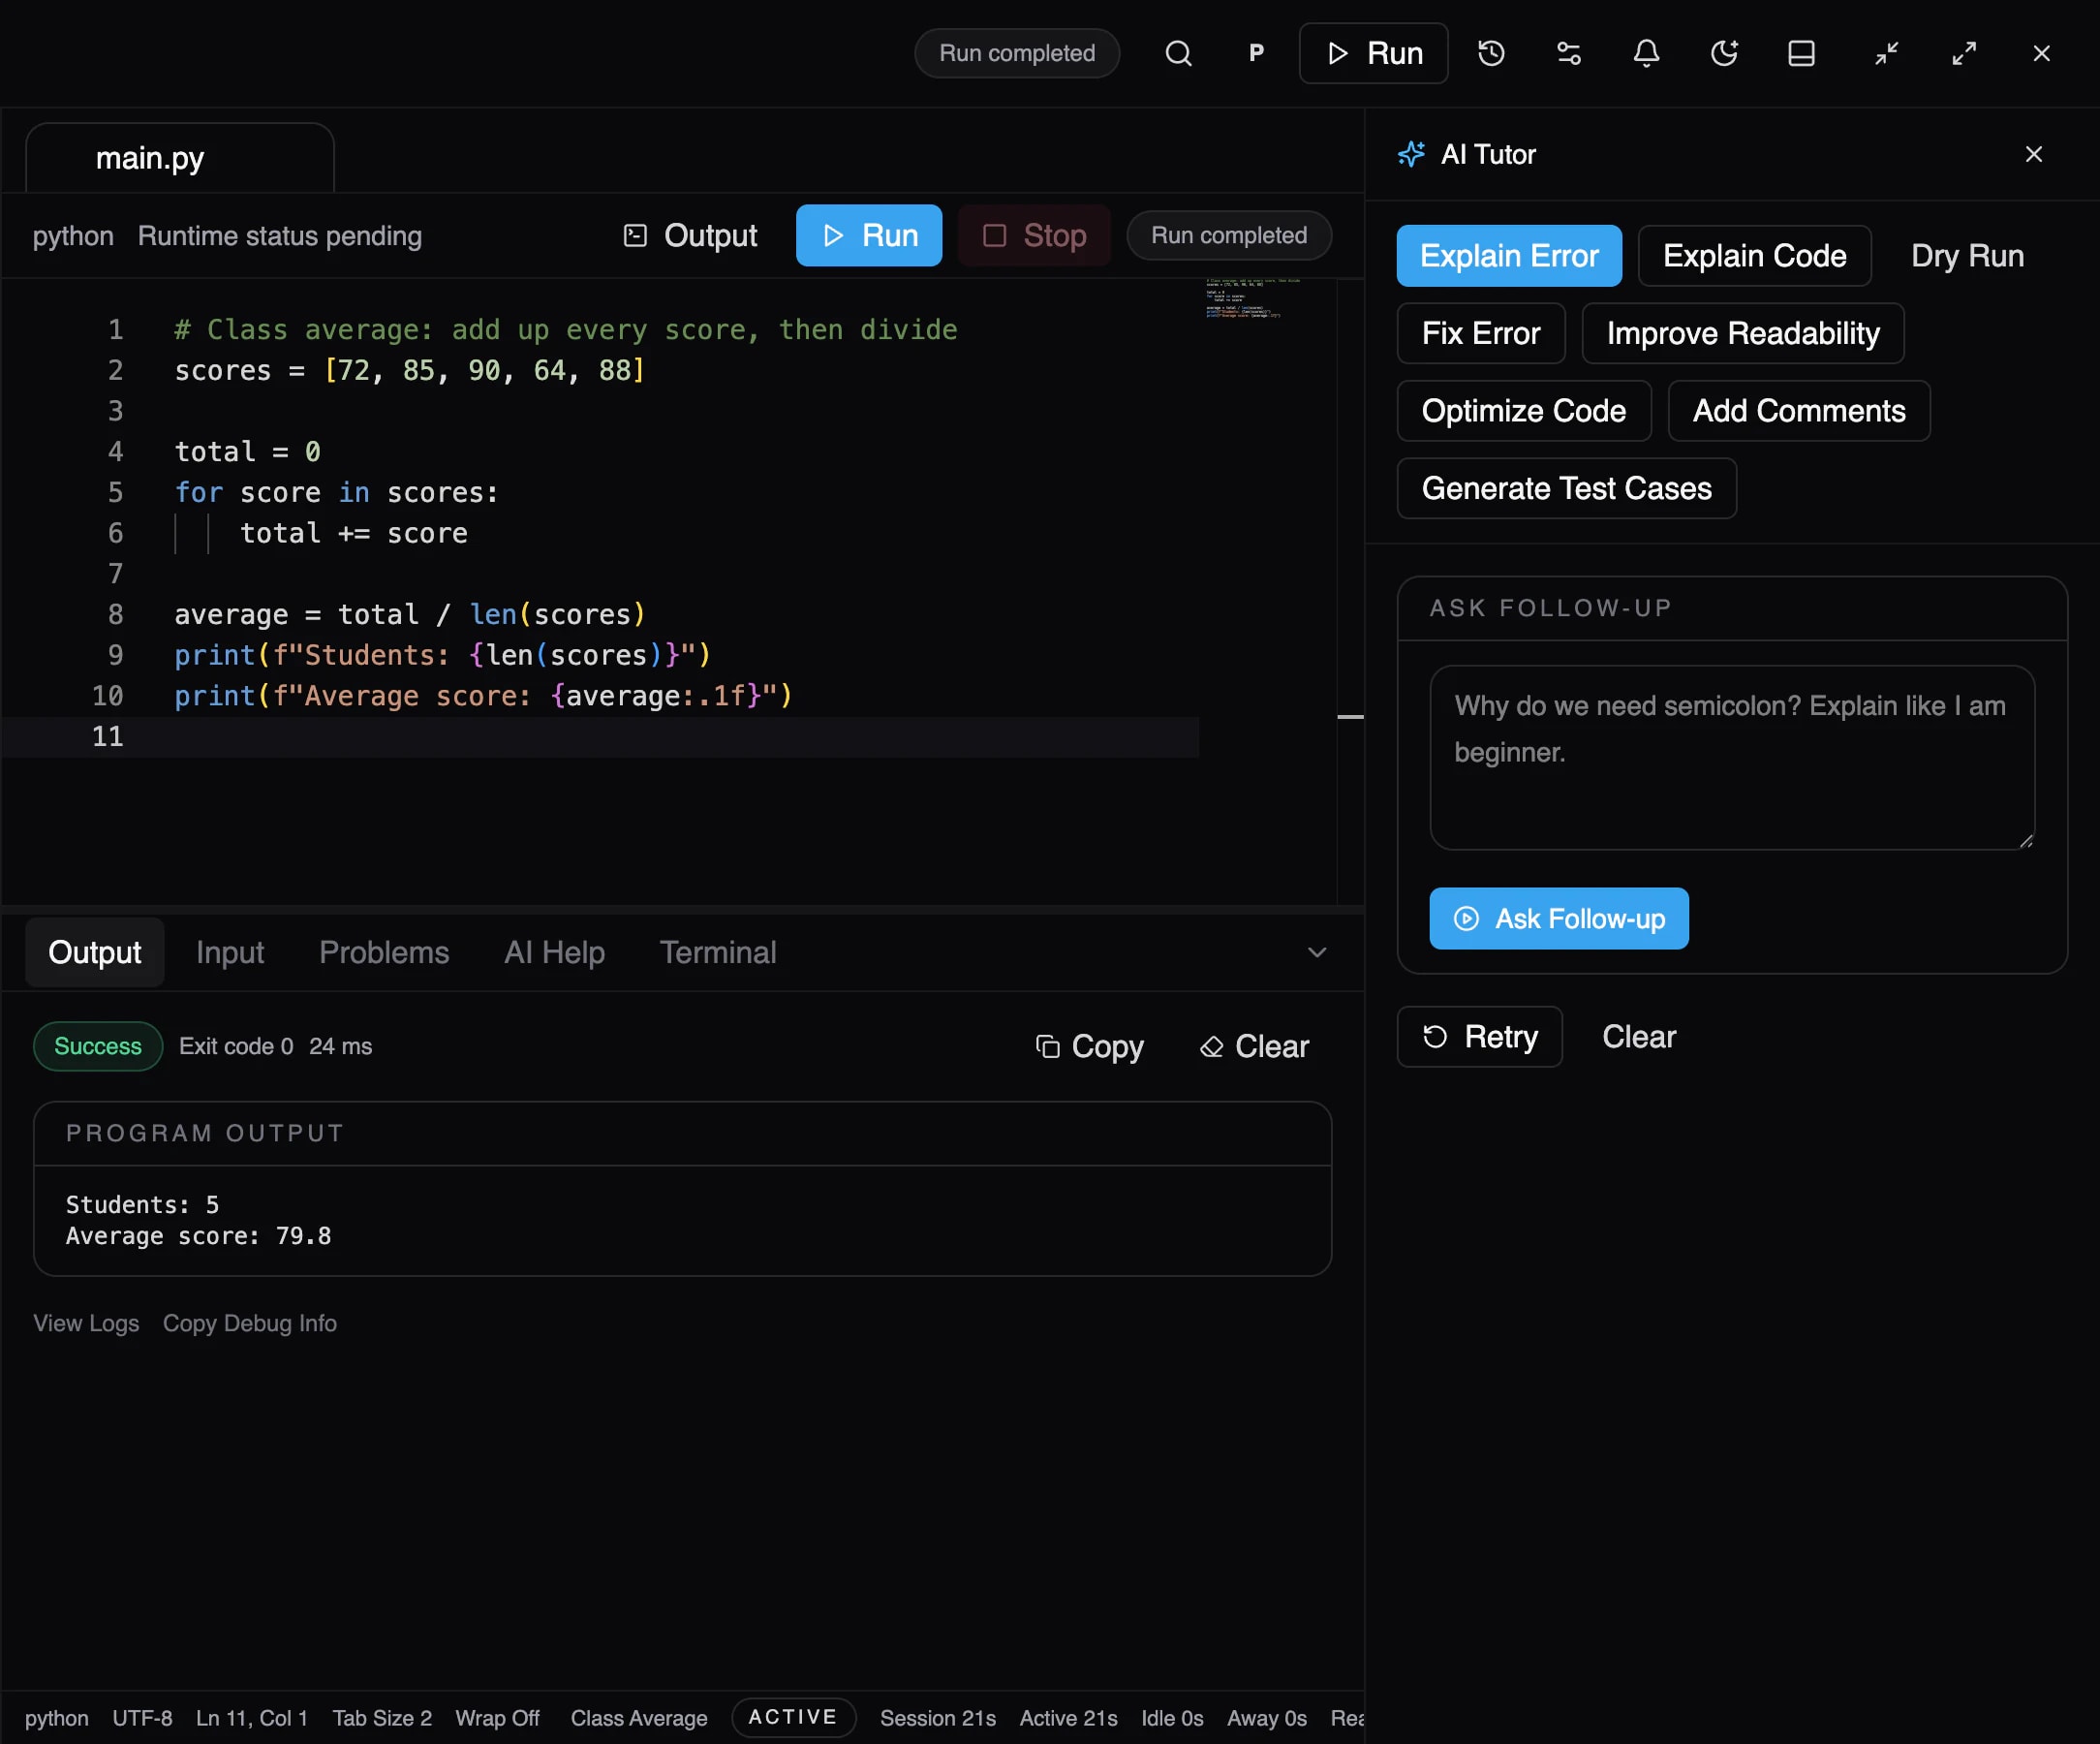Collapse the output panel with the chevron
Image resolution: width=2100 pixels, height=1744 pixels.
coord(1317,952)
